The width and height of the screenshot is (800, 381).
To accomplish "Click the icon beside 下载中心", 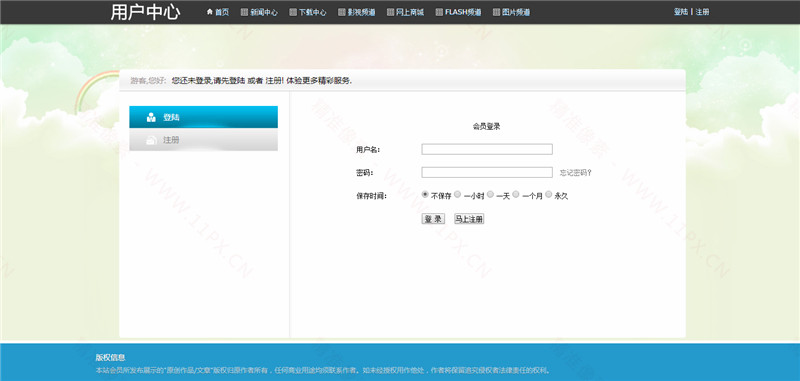I will 293,12.
